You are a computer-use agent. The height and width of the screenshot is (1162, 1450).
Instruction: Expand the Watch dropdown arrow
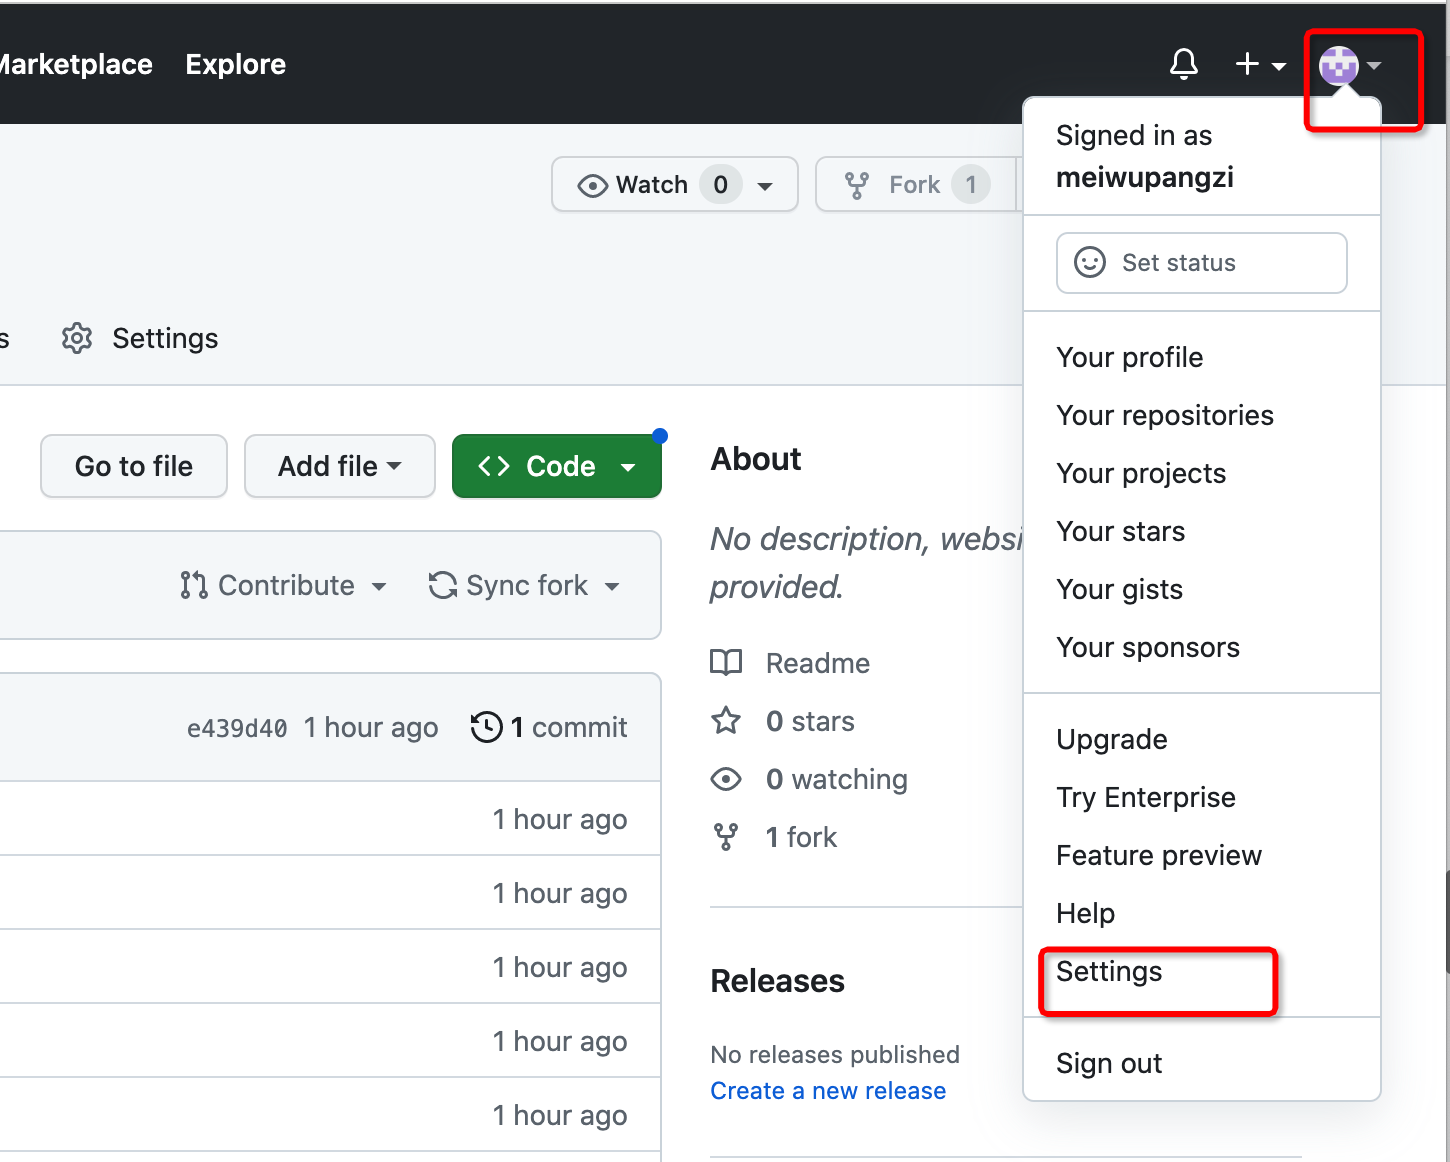pos(765,186)
